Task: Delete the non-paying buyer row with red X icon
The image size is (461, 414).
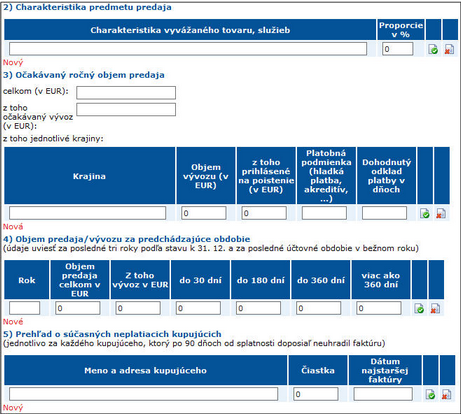Action: [x=447, y=394]
